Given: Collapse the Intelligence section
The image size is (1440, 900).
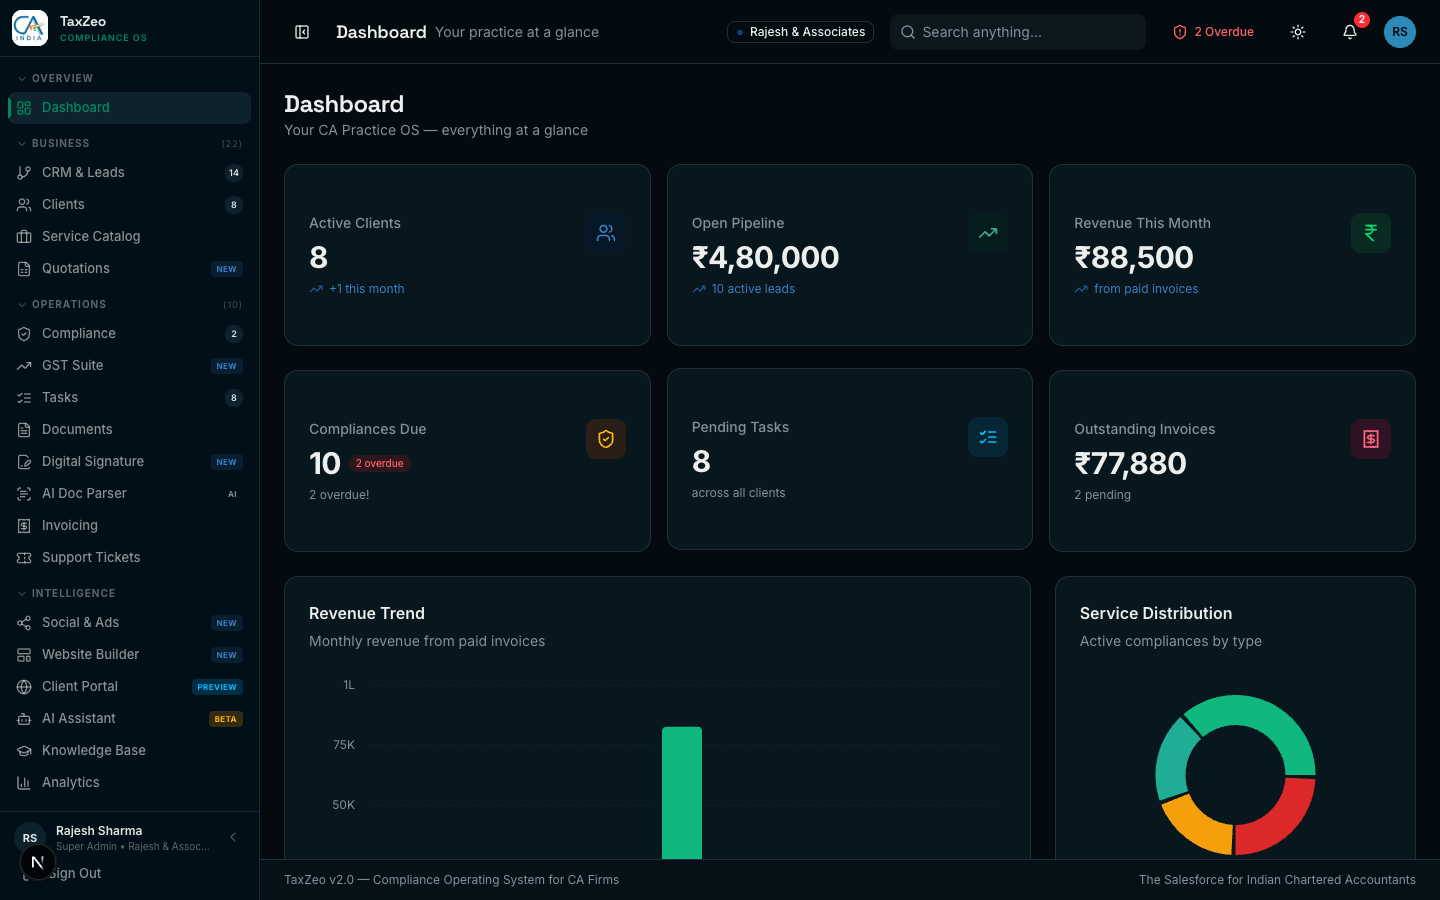Looking at the screenshot, I should pyautogui.click(x=66, y=593).
